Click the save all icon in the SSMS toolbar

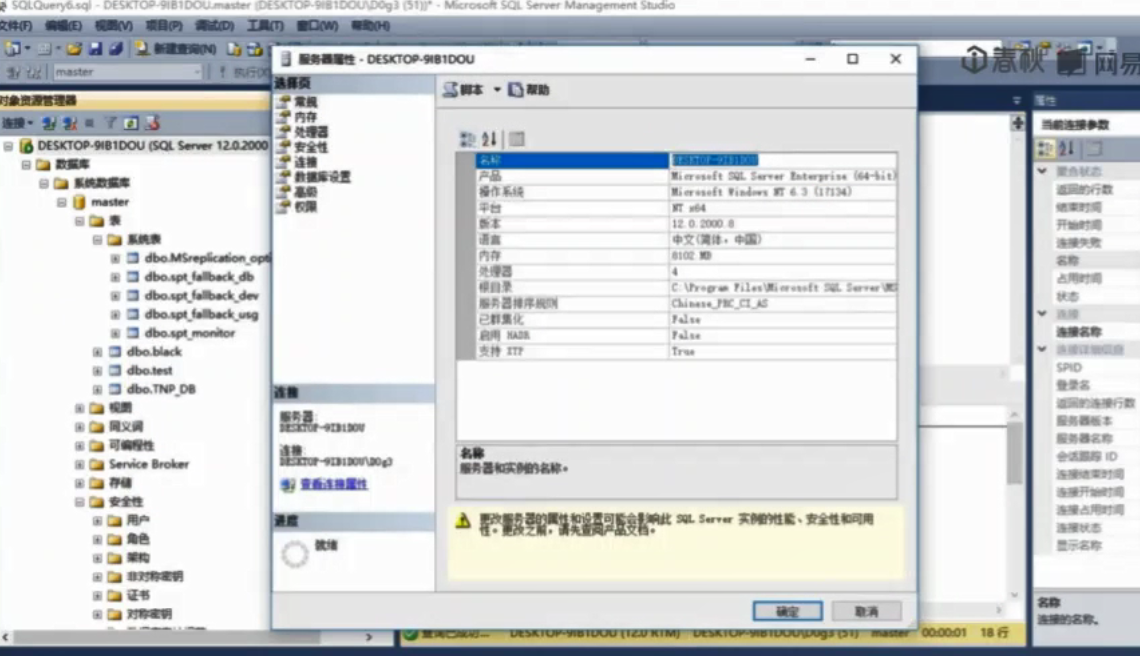click(116, 49)
